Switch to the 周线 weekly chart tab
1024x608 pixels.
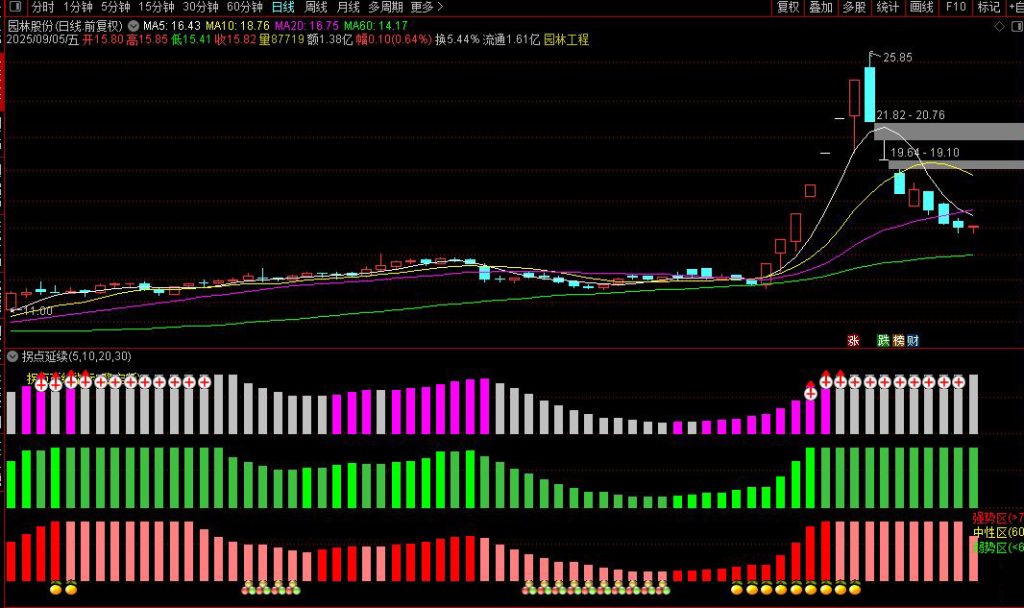point(316,7)
